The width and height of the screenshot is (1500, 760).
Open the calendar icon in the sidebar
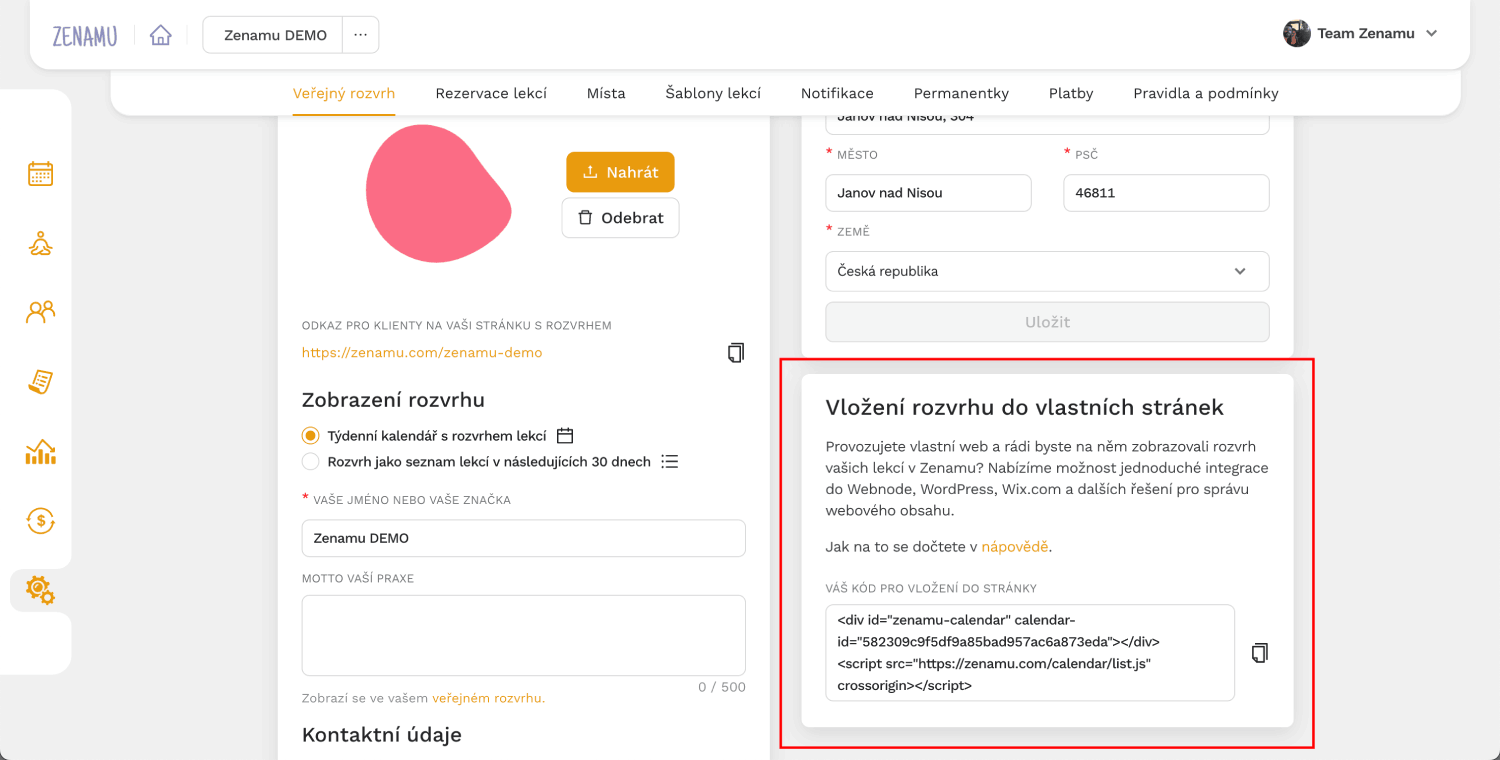tap(40, 174)
